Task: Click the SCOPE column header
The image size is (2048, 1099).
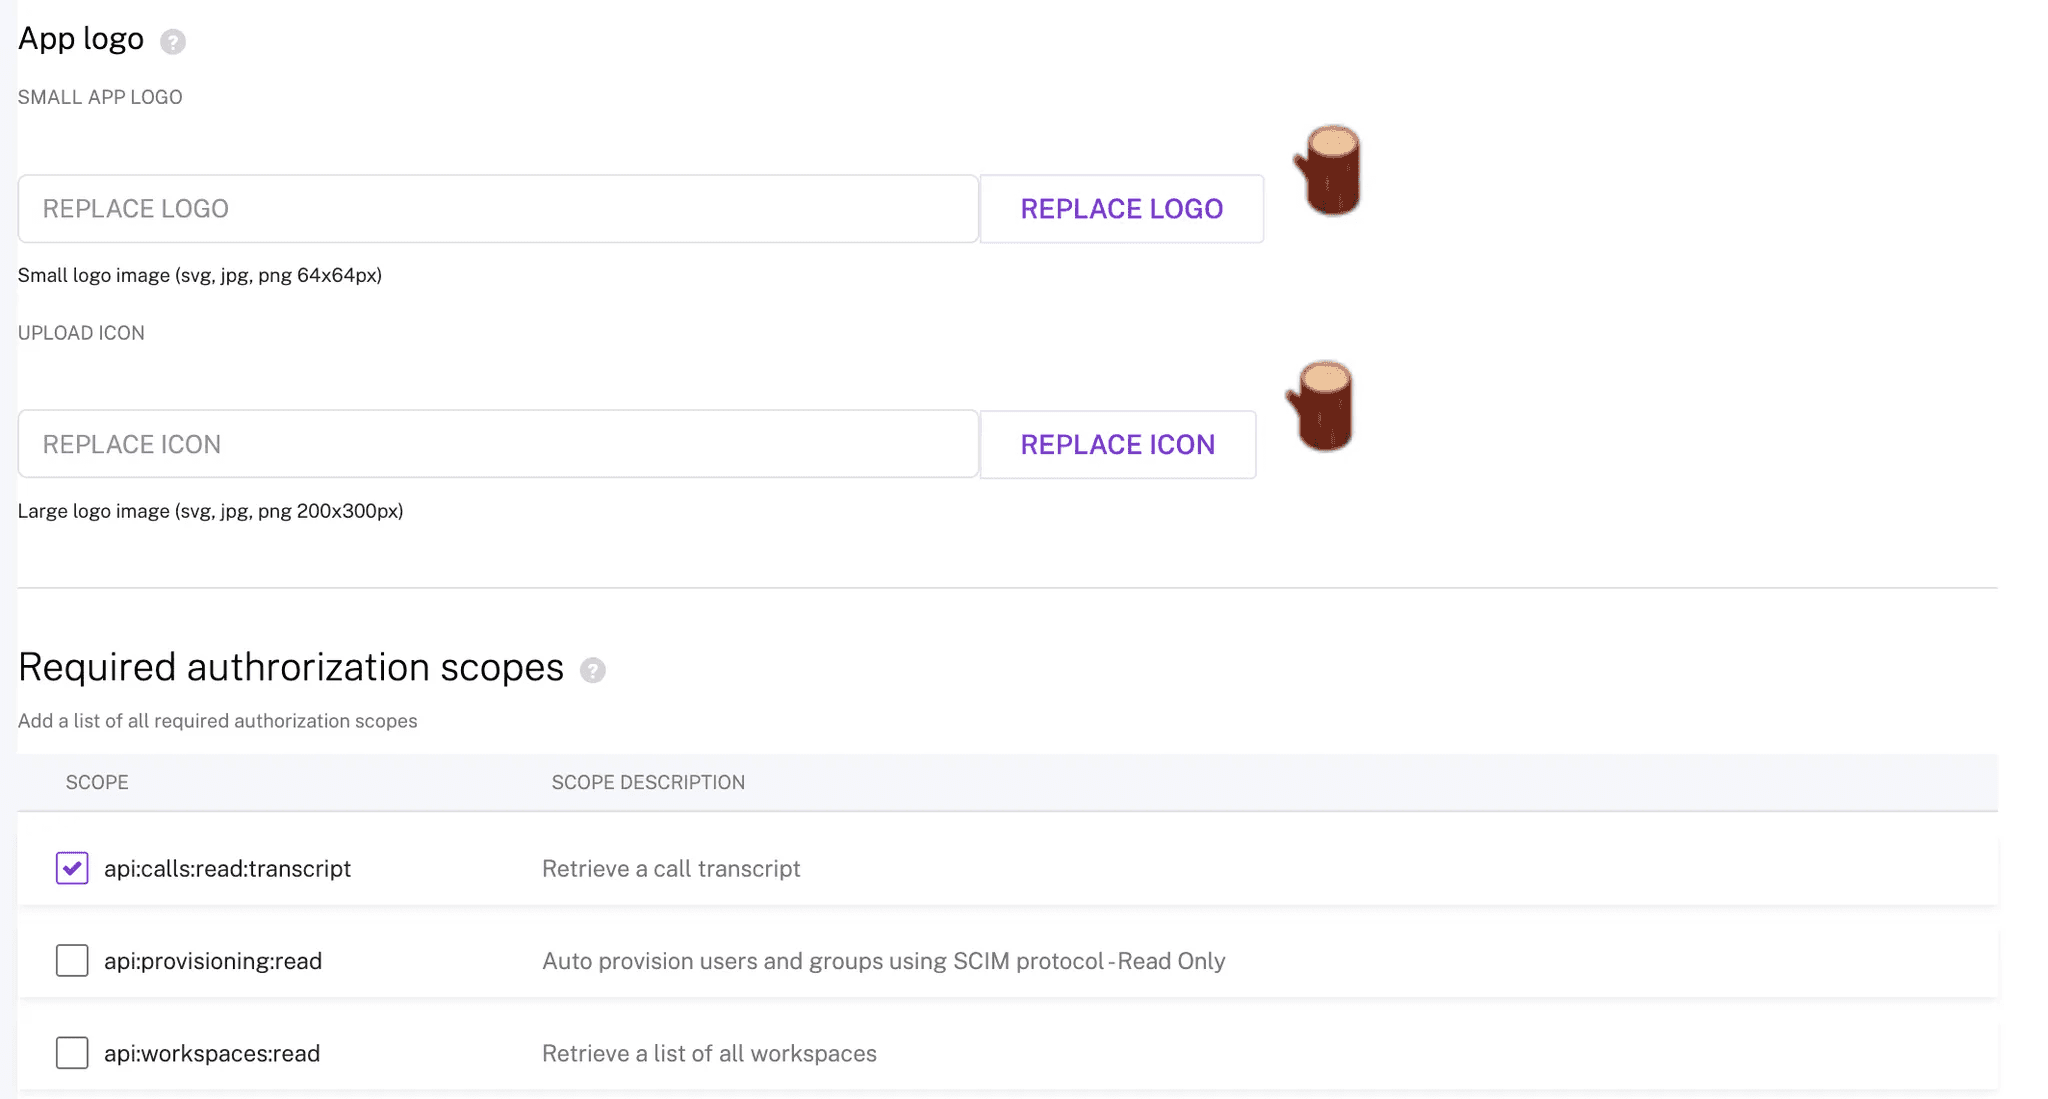Action: [x=97, y=782]
